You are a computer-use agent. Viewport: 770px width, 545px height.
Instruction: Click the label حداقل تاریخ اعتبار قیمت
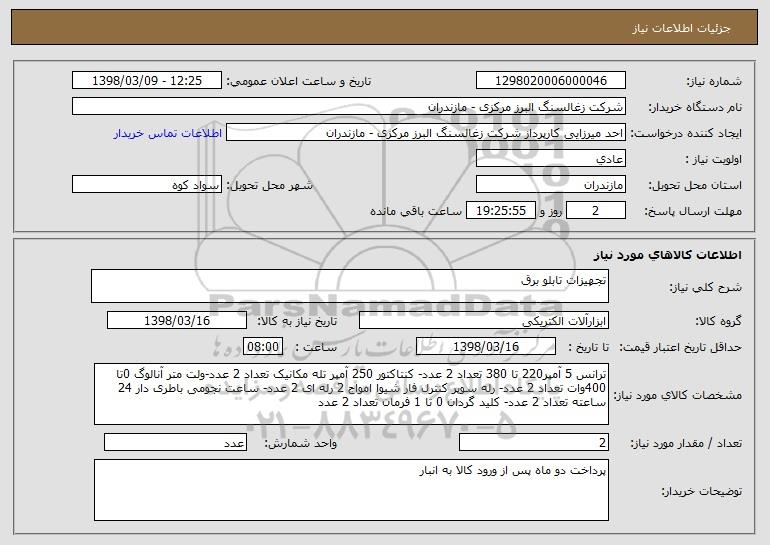pyautogui.click(x=681, y=348)
